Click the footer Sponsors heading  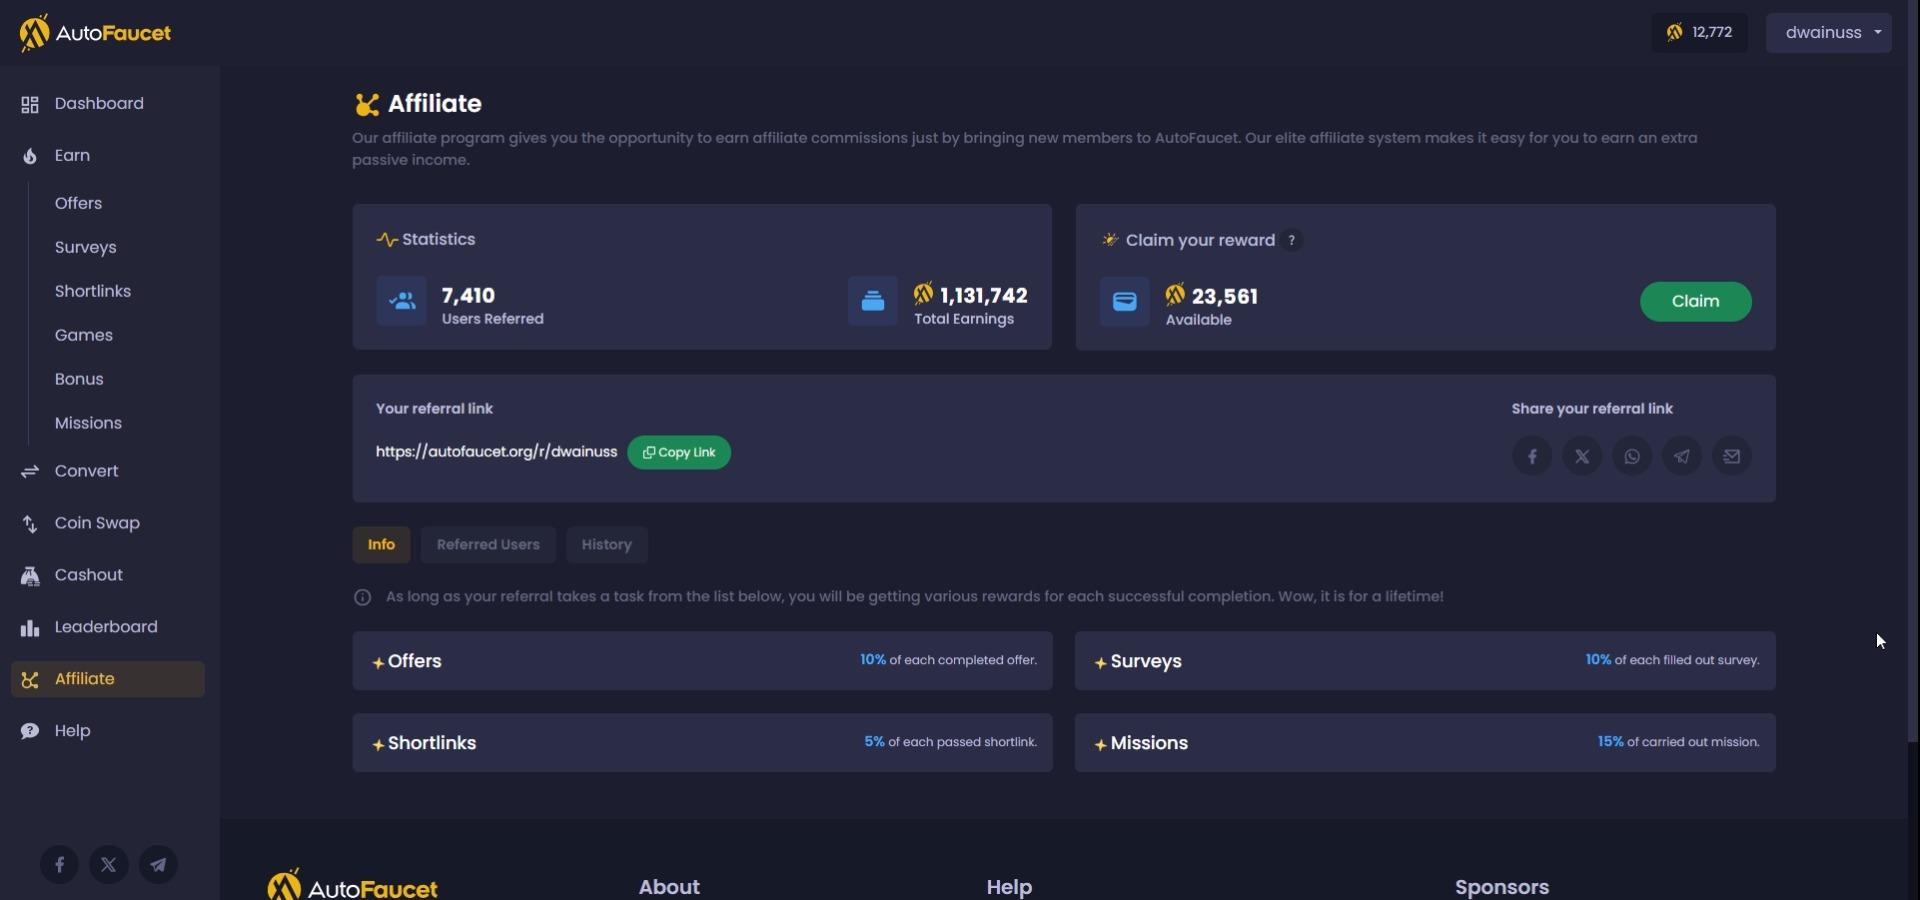point(1502,888)
